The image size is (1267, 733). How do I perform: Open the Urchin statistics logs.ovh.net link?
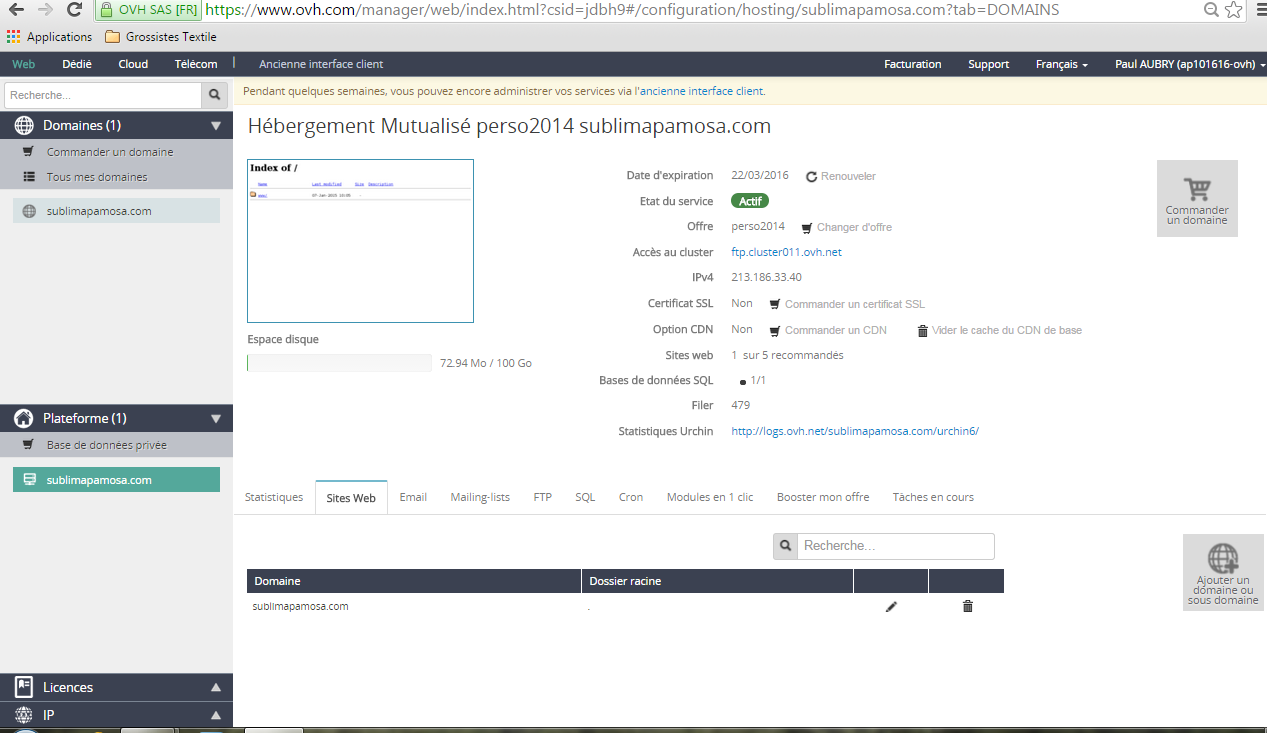coord(855,431)
